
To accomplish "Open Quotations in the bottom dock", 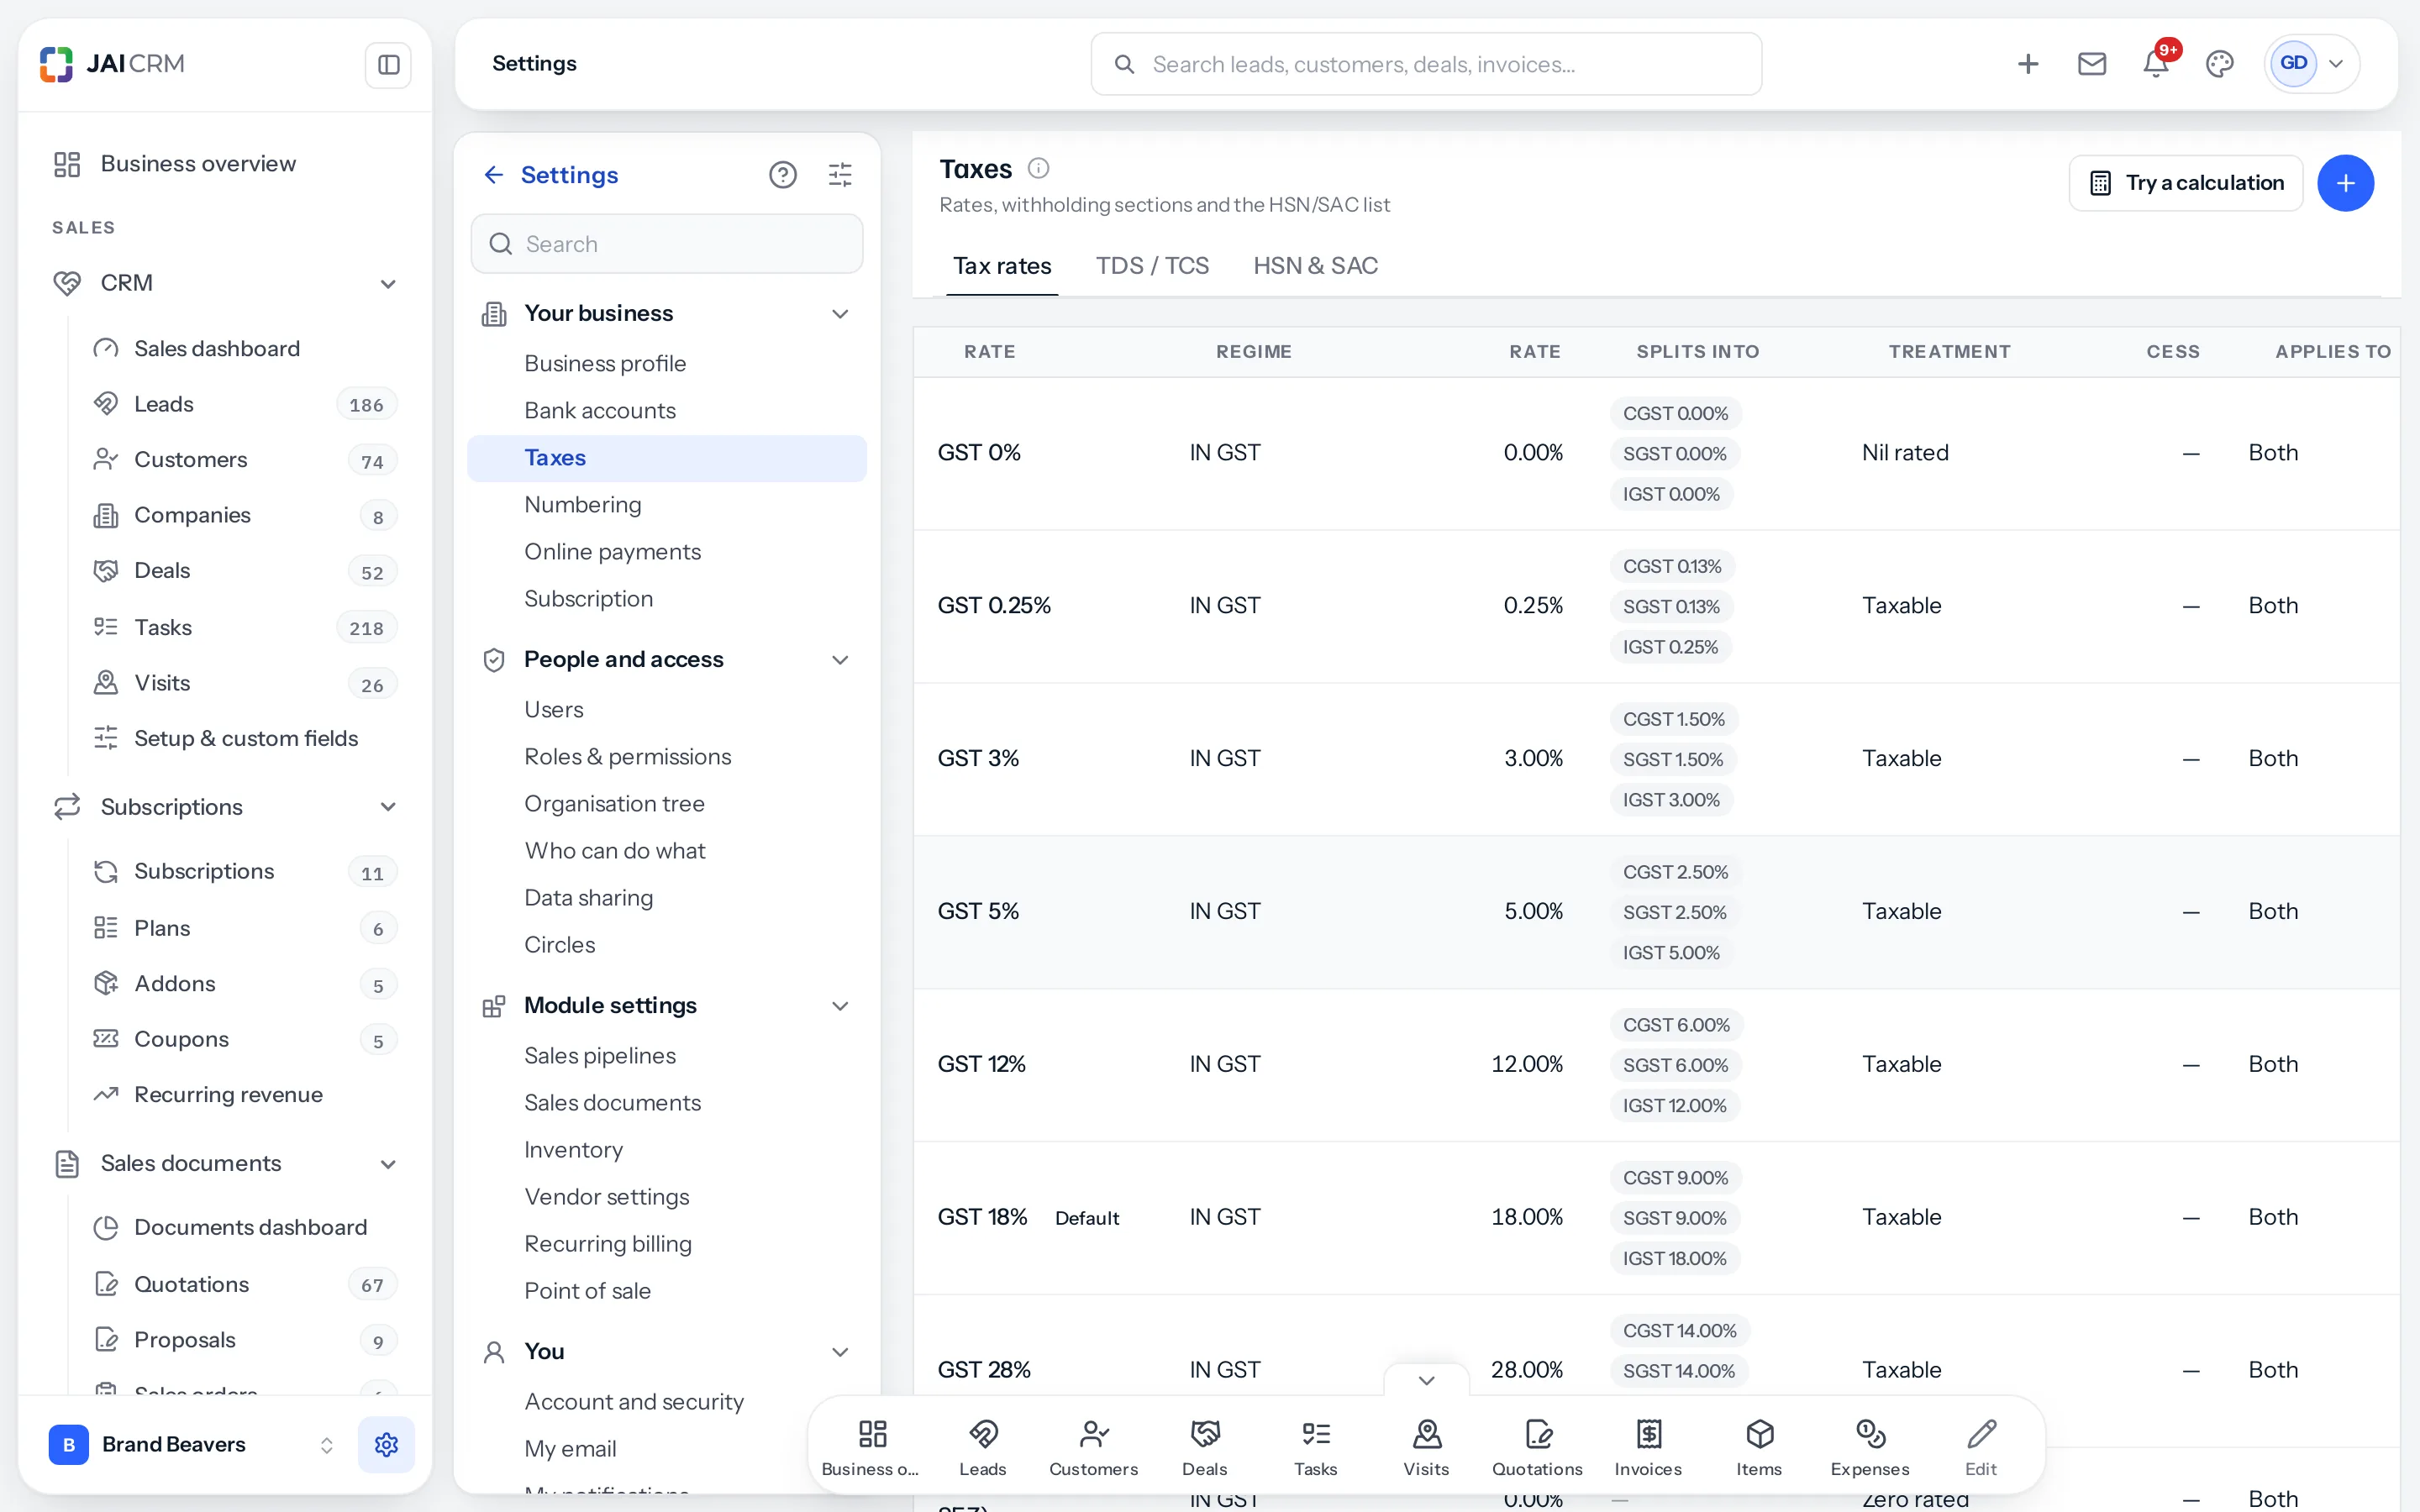I will point(1537,1446).
